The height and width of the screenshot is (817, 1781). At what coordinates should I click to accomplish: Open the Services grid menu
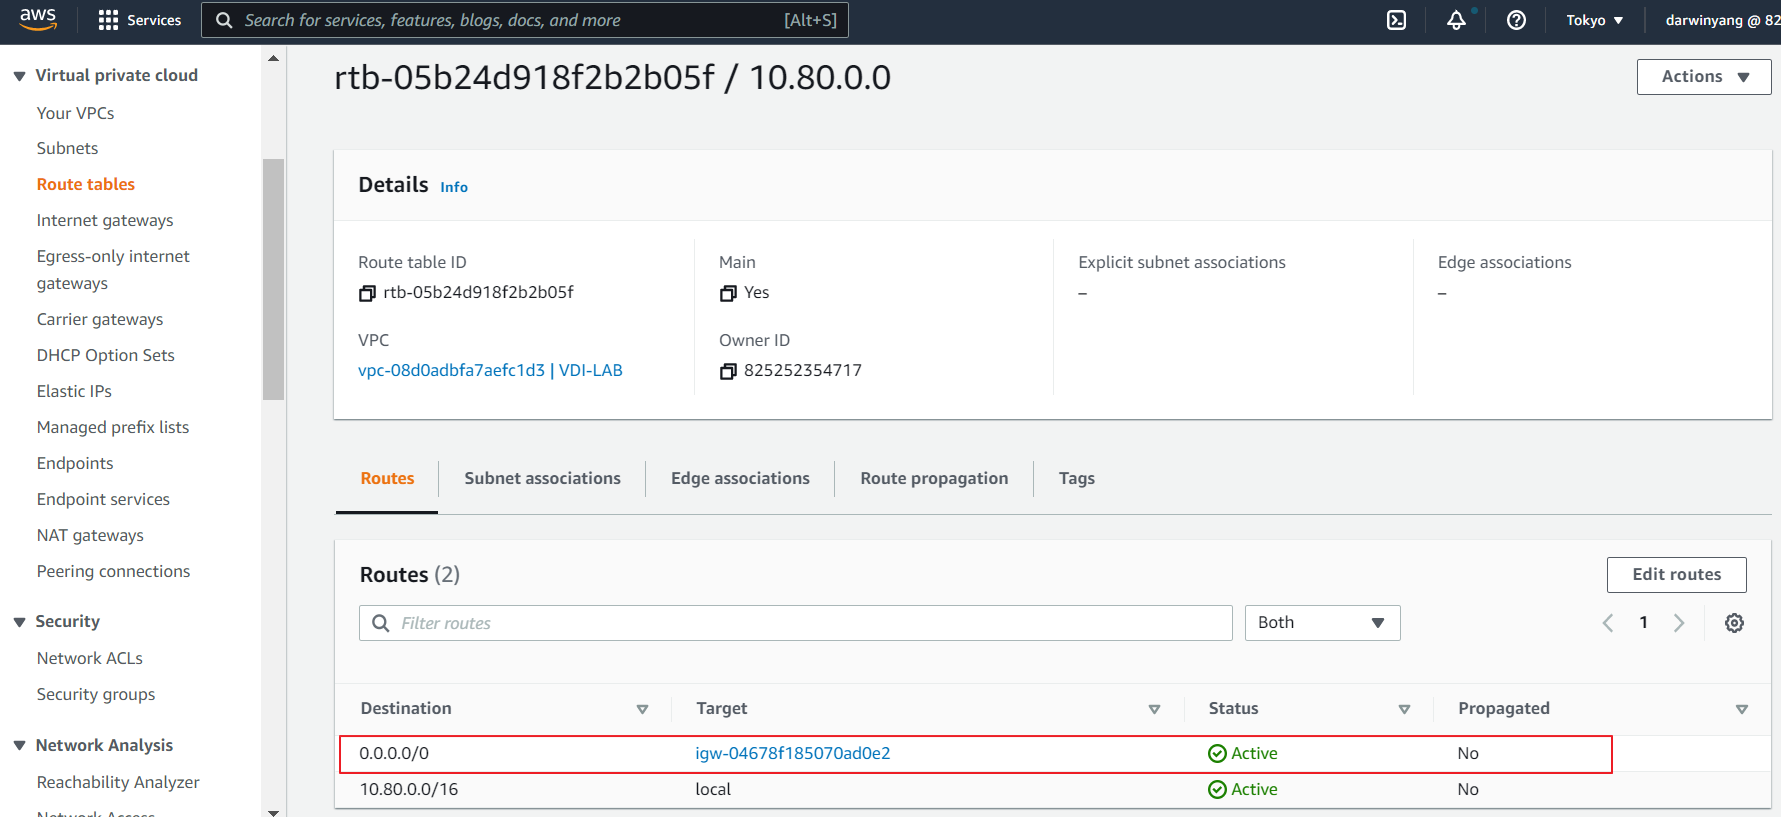[x=139, y=20]
